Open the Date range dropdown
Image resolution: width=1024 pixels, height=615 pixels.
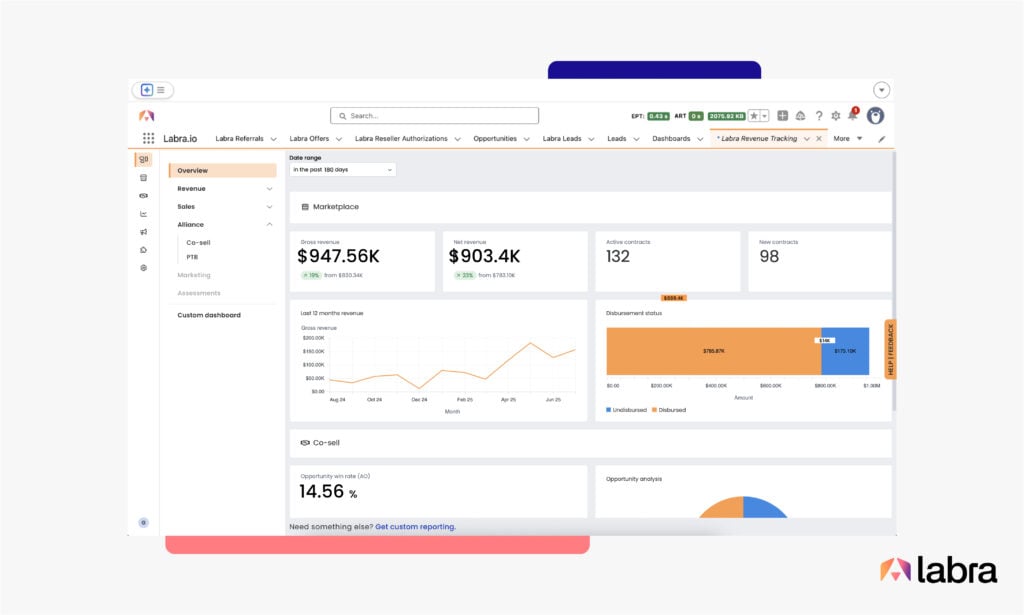click(343, 170)
